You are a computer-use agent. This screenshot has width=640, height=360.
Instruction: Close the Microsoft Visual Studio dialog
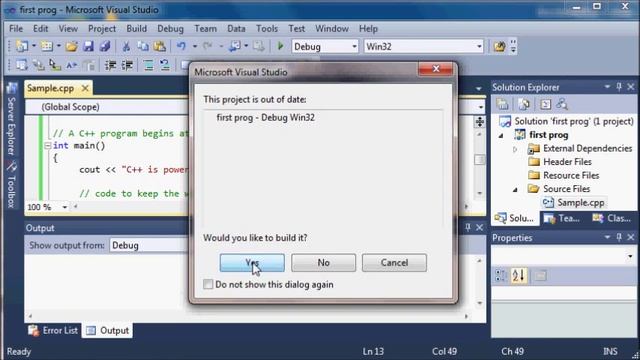436,69
